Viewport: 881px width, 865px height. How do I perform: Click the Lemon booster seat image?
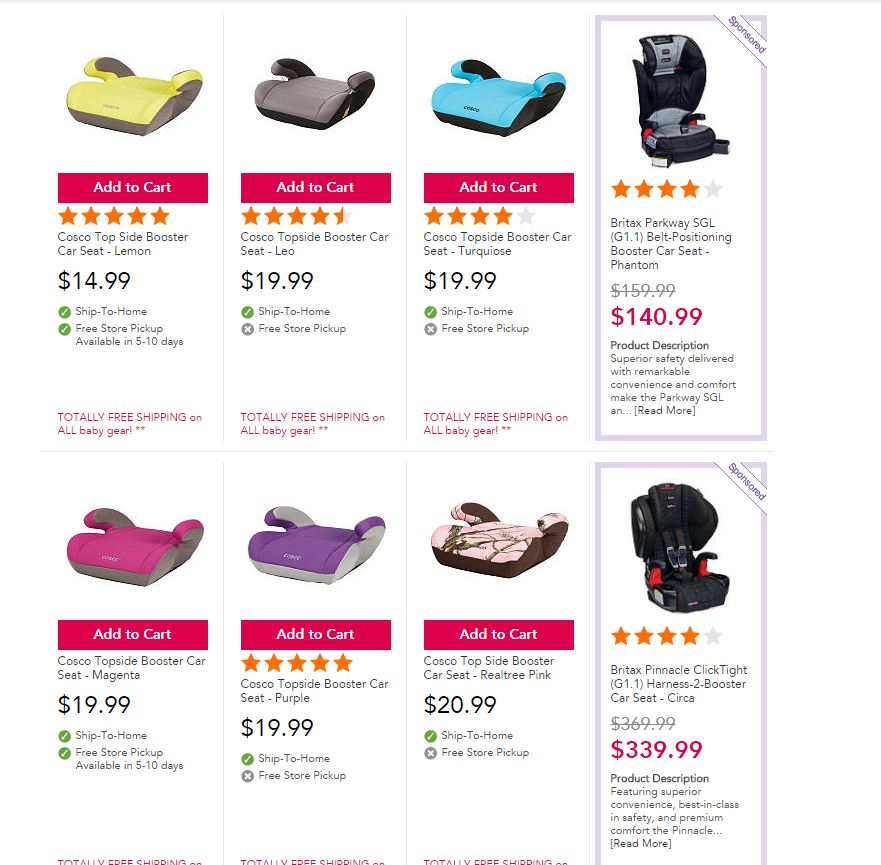tap(133, 98)
